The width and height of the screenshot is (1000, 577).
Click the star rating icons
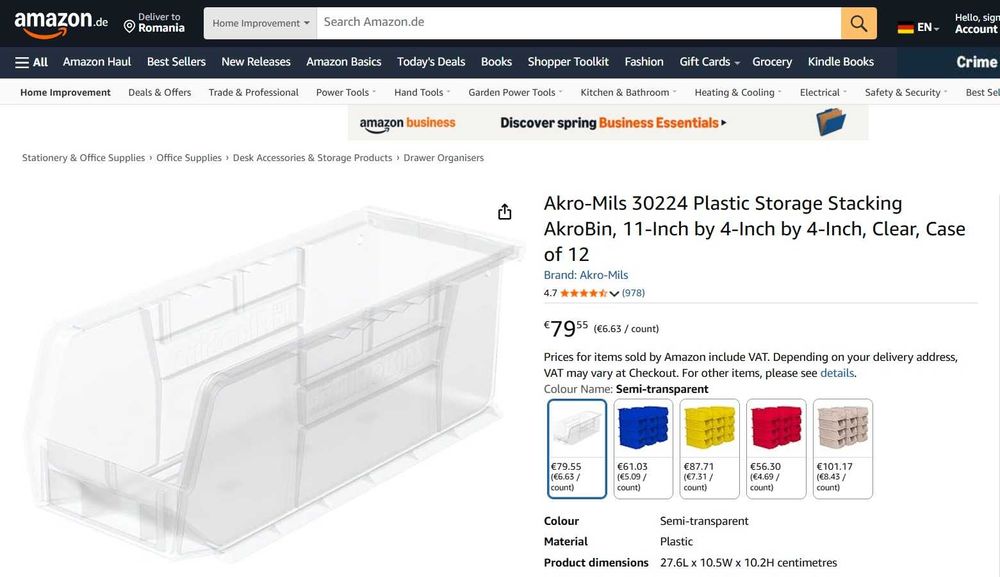pos(584,293)
